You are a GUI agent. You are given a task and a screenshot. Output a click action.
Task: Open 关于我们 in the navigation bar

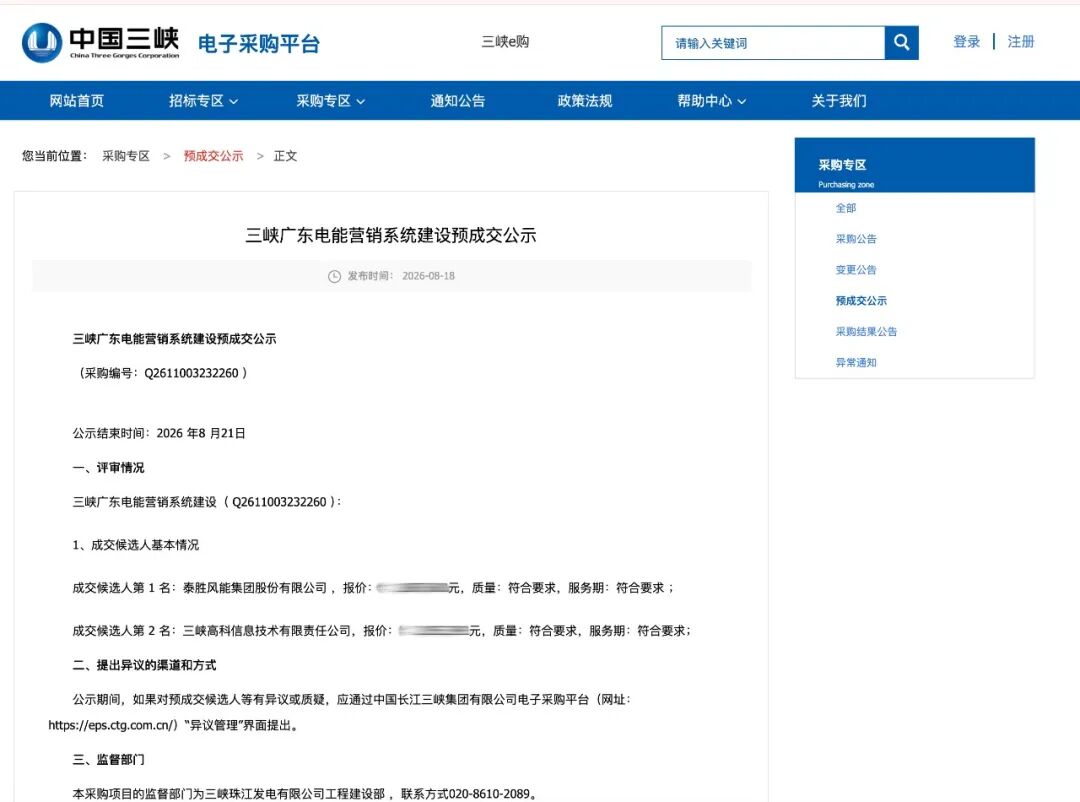838,101
